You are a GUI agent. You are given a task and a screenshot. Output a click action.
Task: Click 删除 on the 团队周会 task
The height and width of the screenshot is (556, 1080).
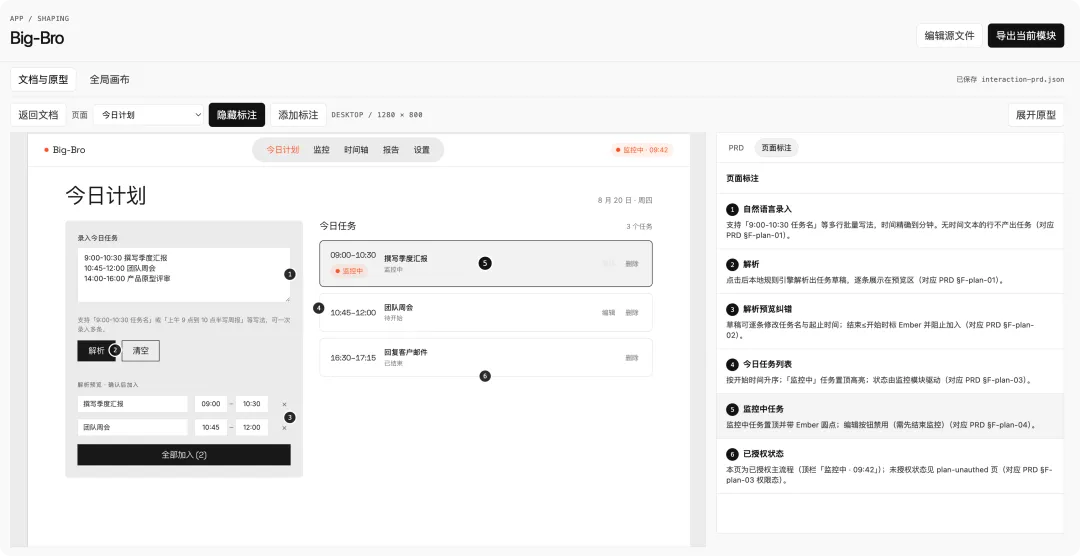click(x=632, y=313)
